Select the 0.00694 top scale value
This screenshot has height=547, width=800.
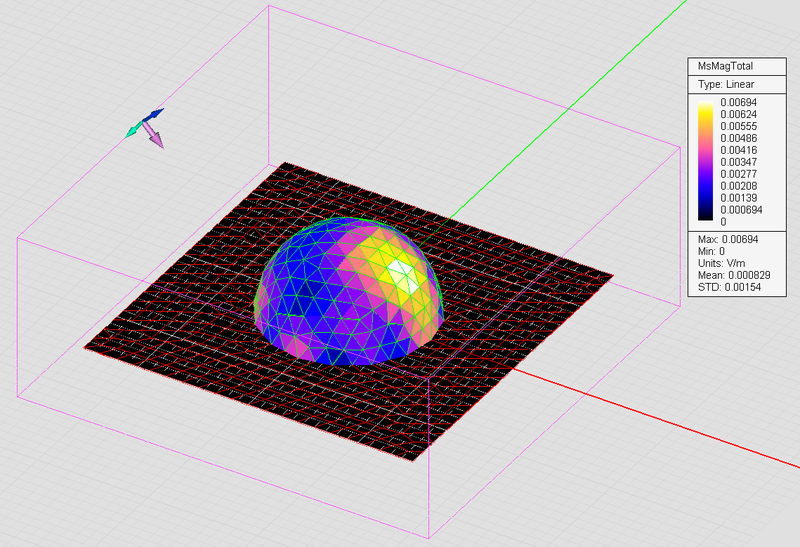point(738,102)
